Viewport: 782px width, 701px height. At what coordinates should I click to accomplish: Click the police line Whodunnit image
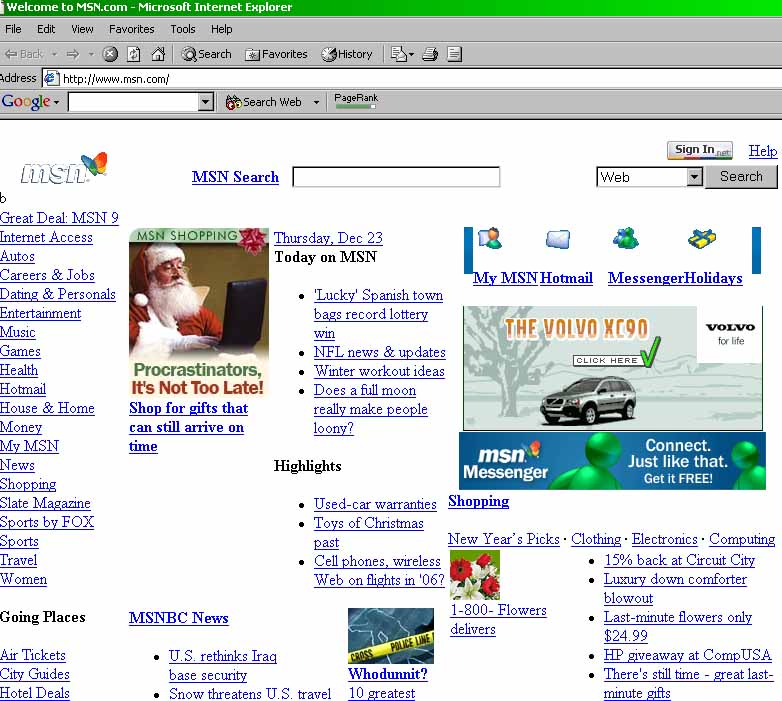(x=391, y=636)
